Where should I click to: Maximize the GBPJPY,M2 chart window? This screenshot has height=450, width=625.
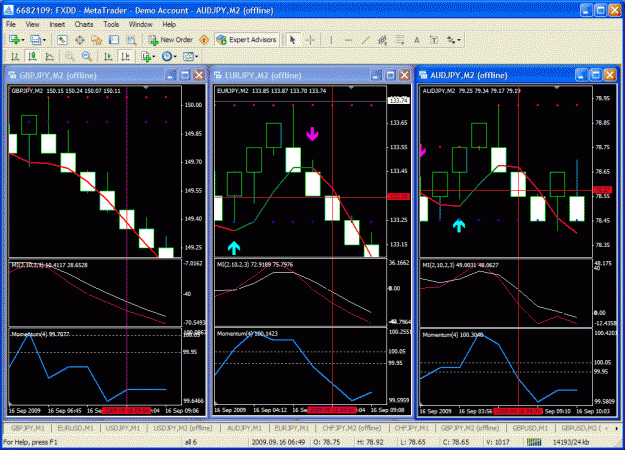[185, 75]
